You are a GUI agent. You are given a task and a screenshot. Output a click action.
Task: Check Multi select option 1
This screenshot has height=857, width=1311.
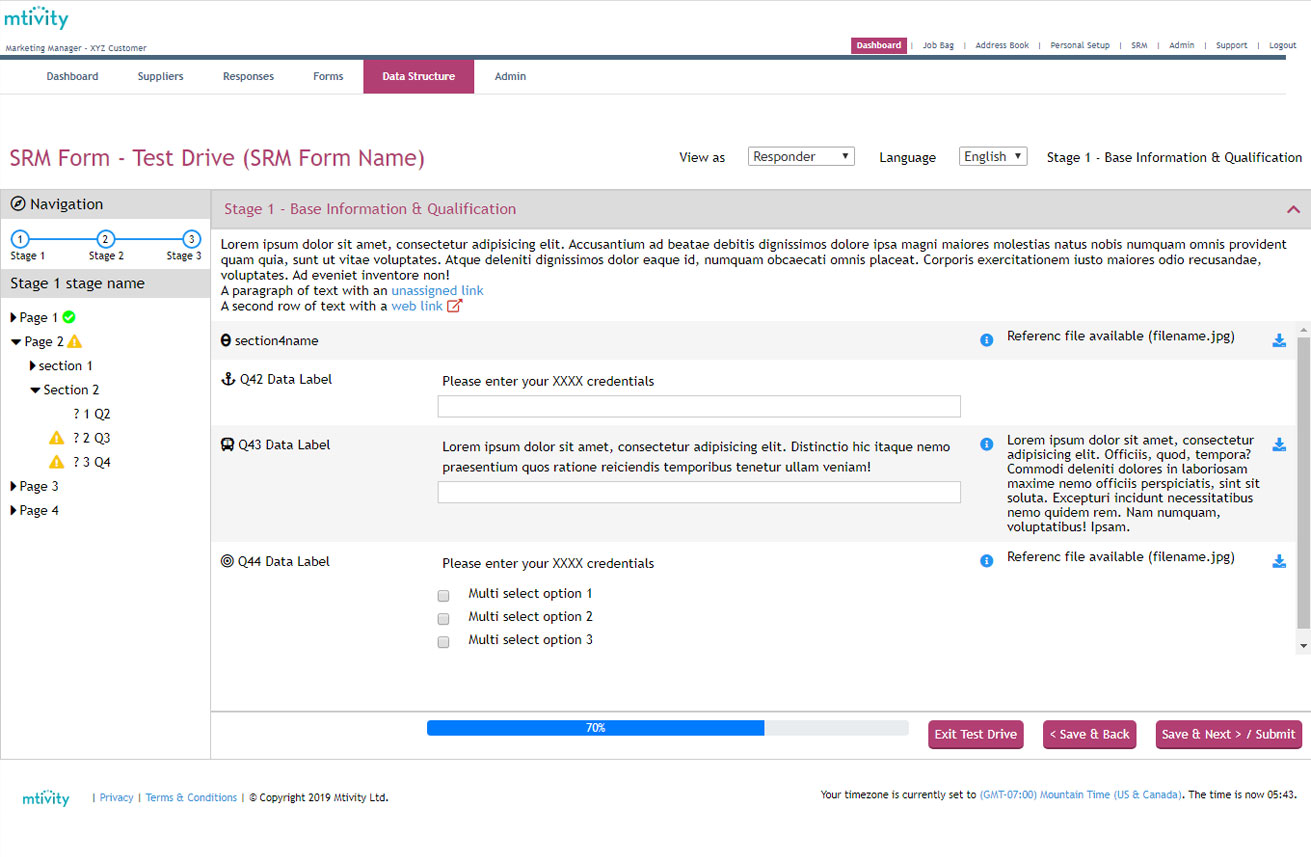(x=444, y=596)
